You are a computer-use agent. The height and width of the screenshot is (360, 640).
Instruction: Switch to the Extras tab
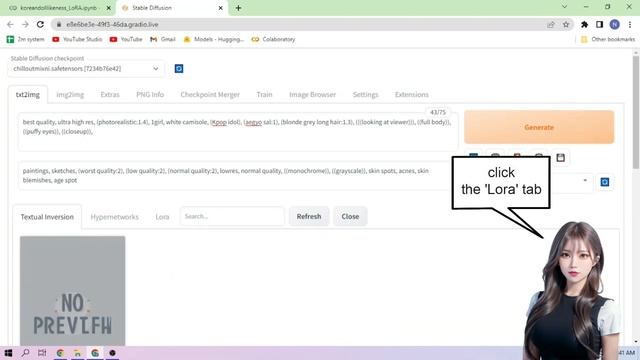pyautogui.click(x=110, y=95)
